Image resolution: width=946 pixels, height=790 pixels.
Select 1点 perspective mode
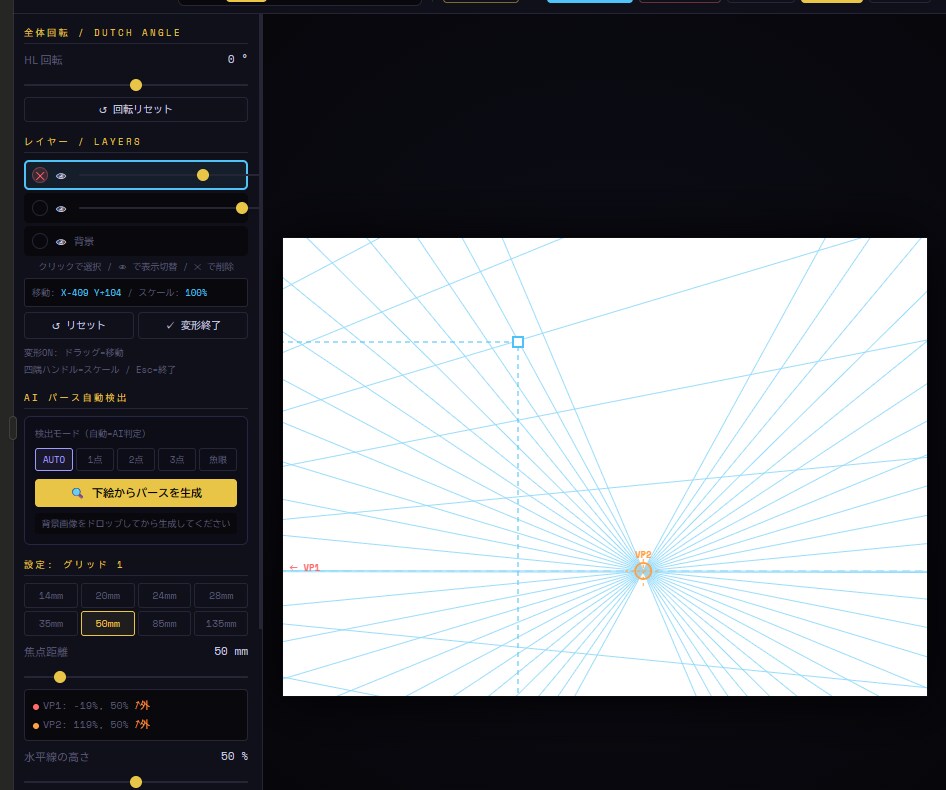click(x=95, y=459)
